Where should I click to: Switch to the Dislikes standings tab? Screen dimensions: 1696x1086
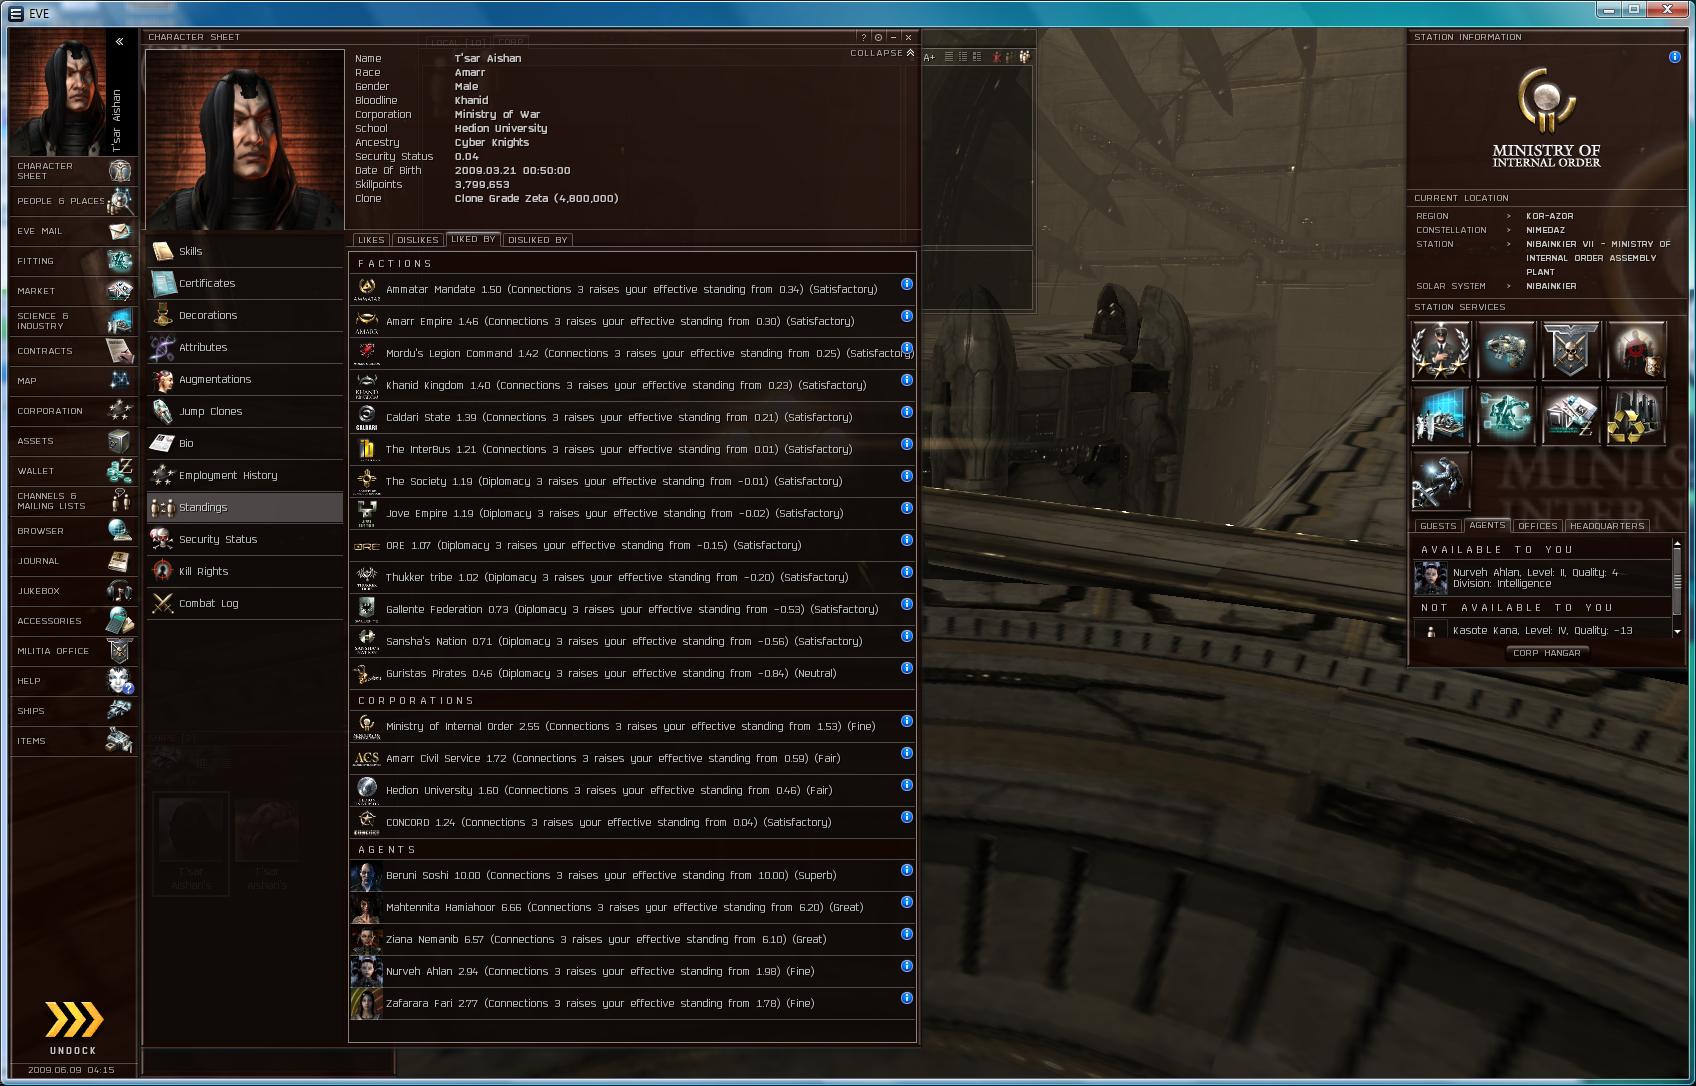point(418,240)
